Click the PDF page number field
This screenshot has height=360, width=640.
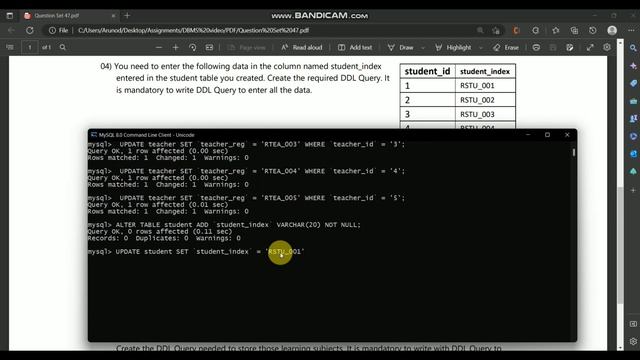(30, 47)
